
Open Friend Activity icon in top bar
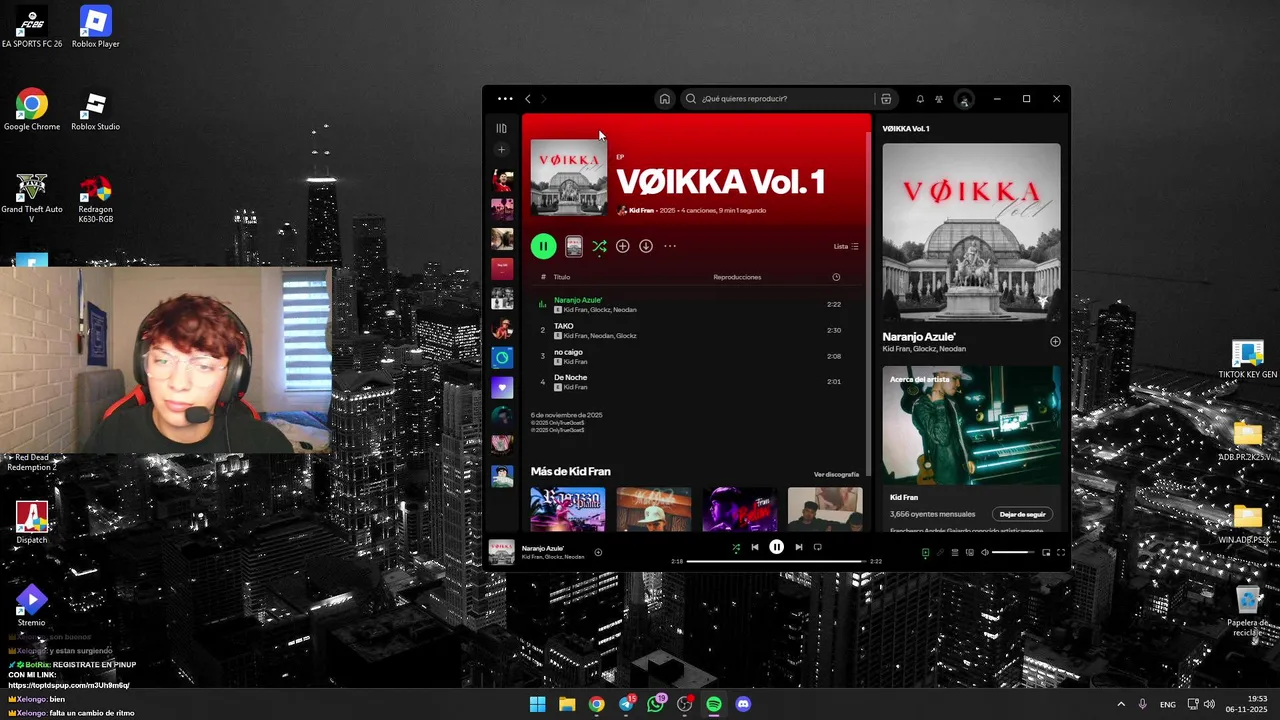point(939,99)
